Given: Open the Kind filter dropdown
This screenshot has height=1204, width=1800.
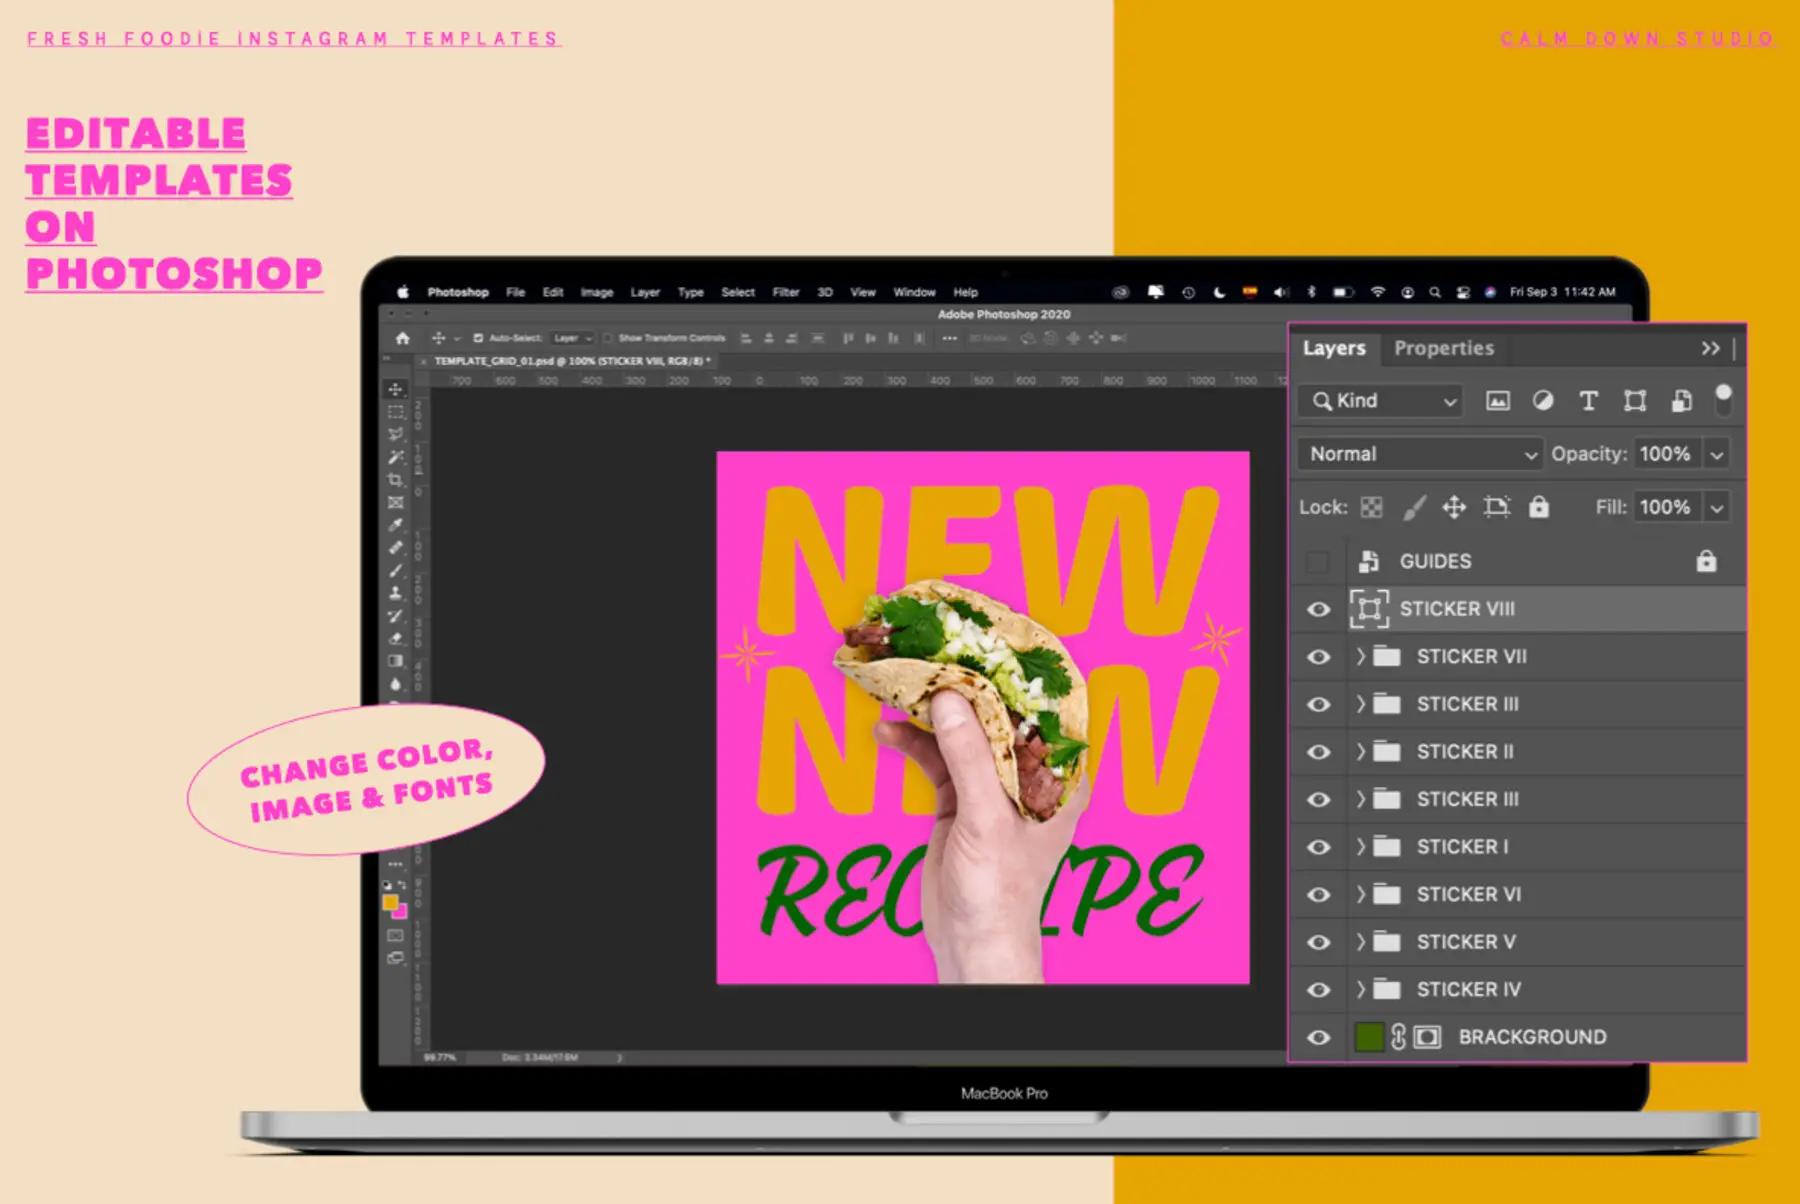Looking at the screenshot, I should tap(1379, 401).
